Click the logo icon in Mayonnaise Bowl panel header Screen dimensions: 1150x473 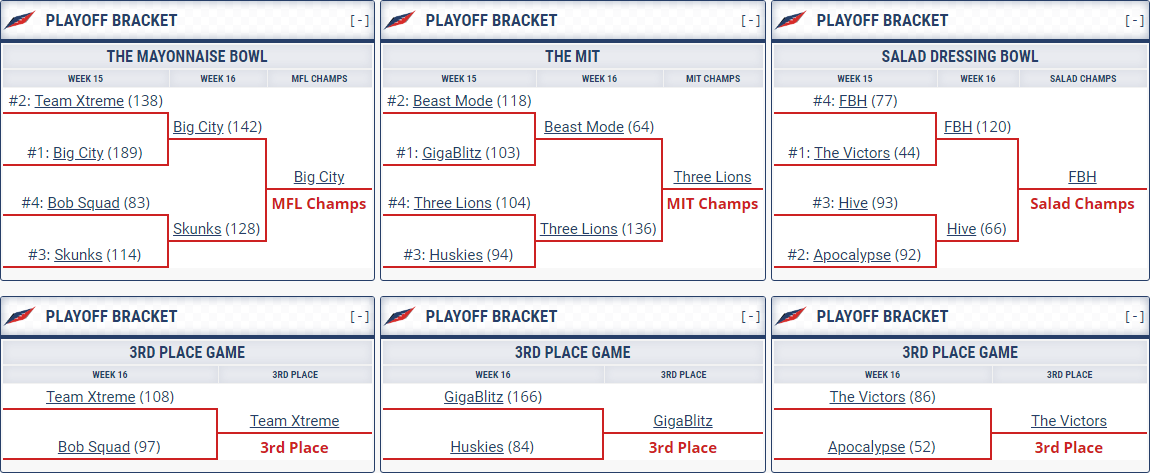21,20
